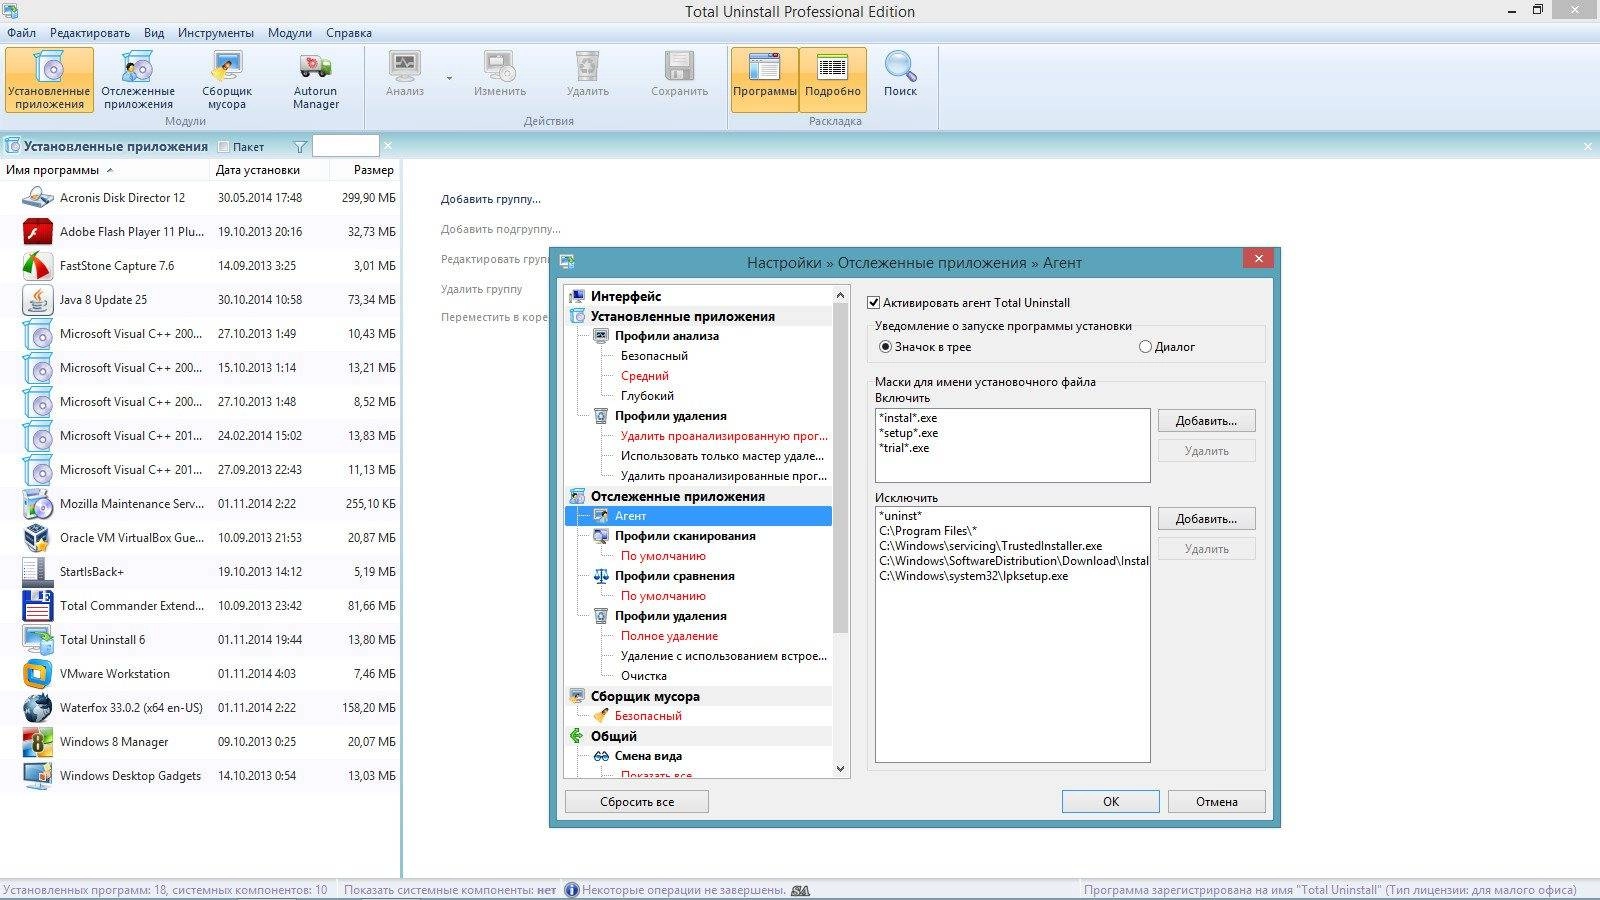Open the Отслеженные приложения module

click(x=138, y=80)
